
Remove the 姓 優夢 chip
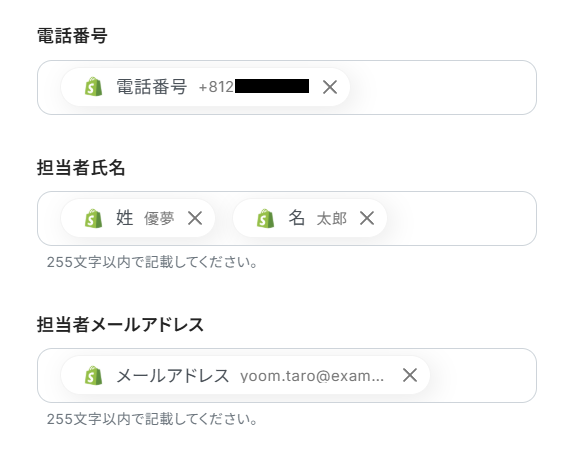pos(195,218)
